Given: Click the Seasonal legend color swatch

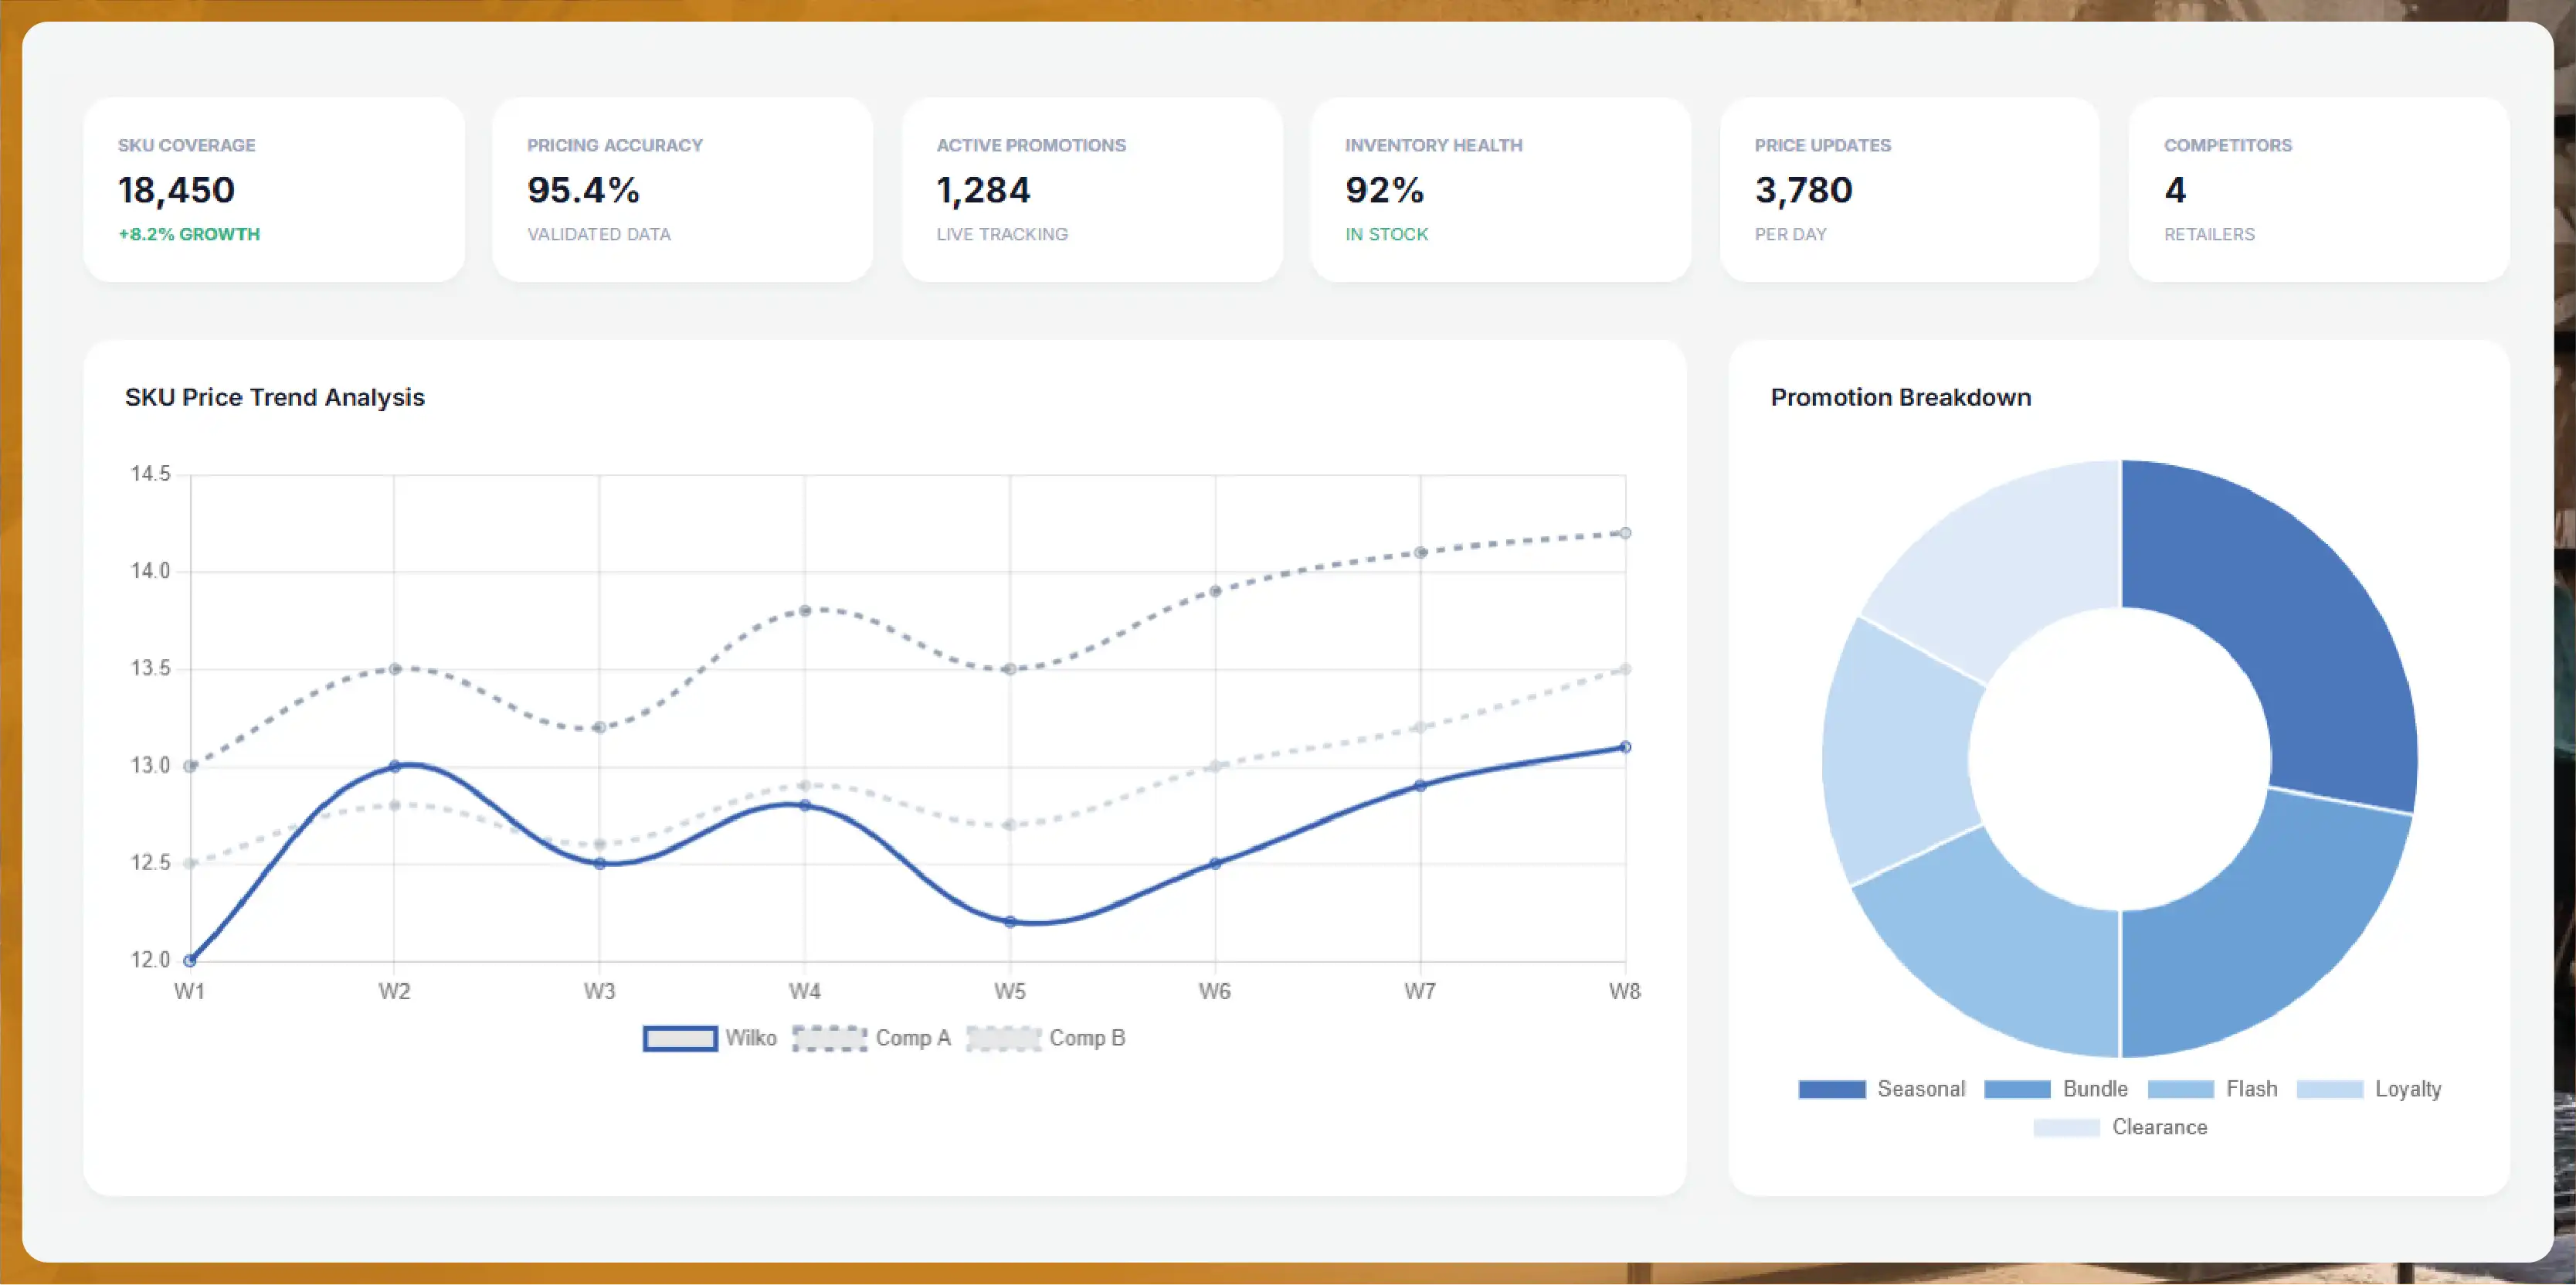Looking at the screenshot, I should [x=1831, y=1089].
